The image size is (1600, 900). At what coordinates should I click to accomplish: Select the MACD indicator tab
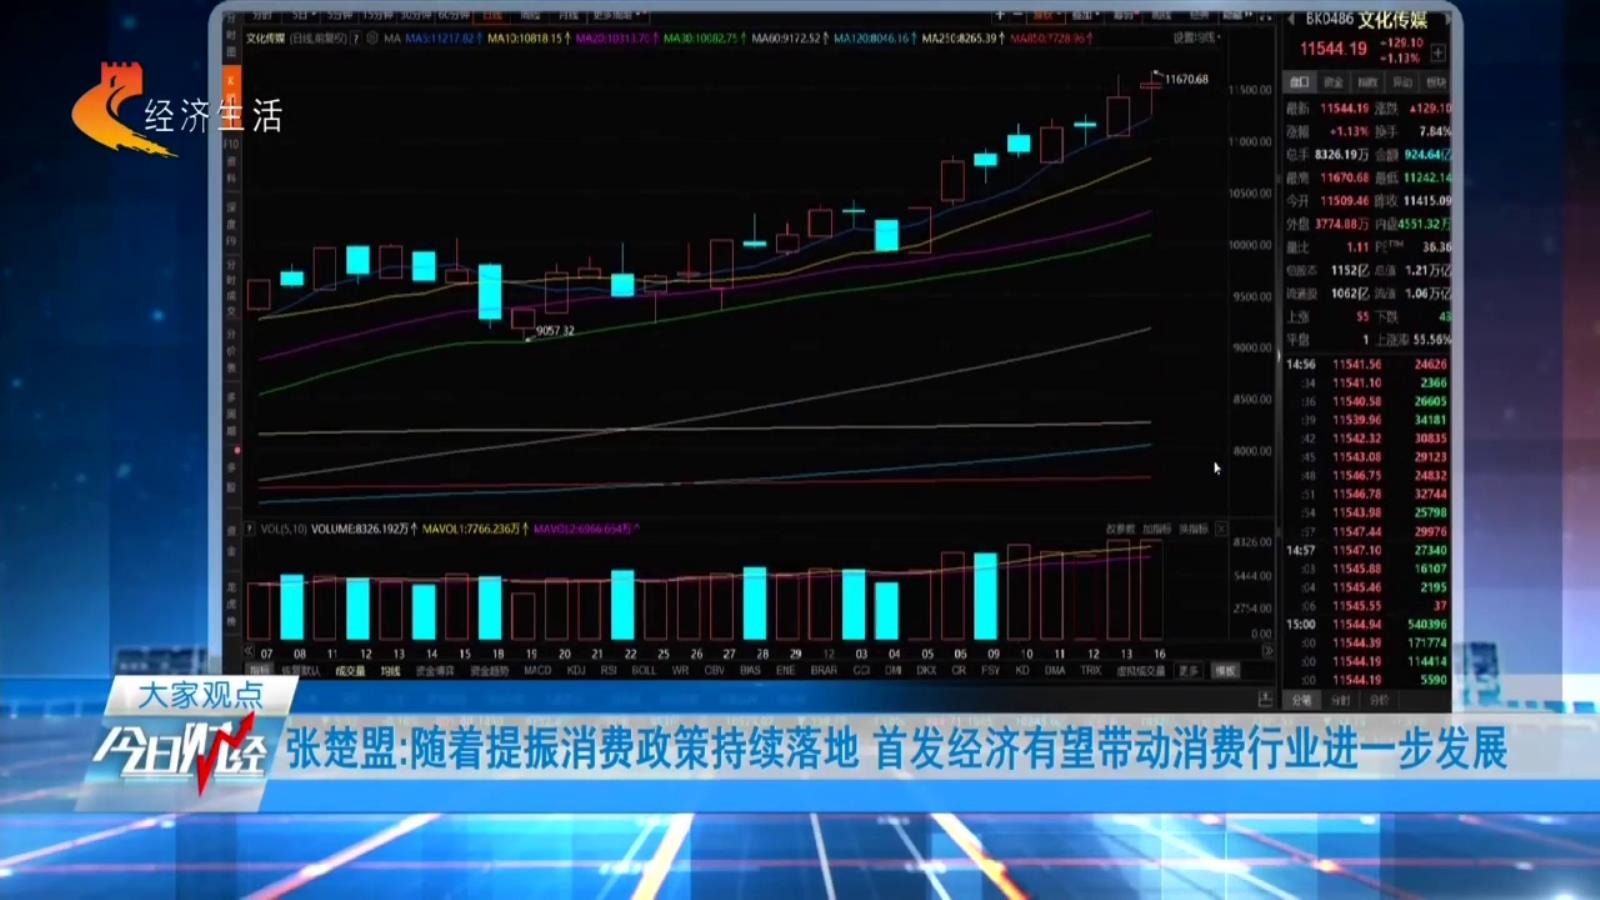[x=537, y=671]
